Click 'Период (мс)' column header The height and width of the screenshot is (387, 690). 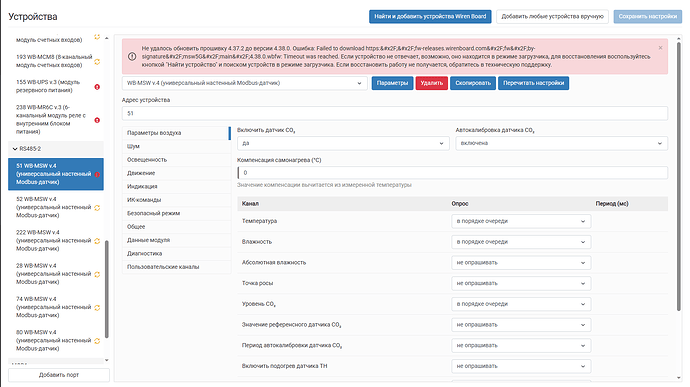click(x=612, y=204)
